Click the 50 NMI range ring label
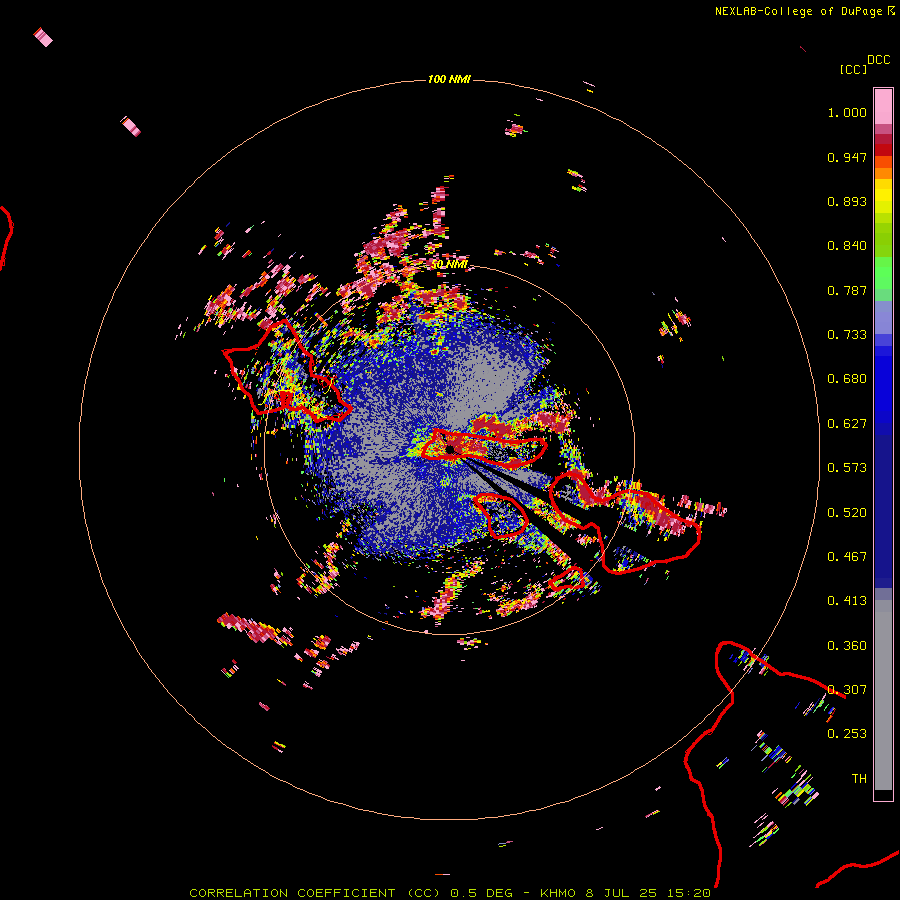Viewport: 900px width, 900px height. pos(449,265)
